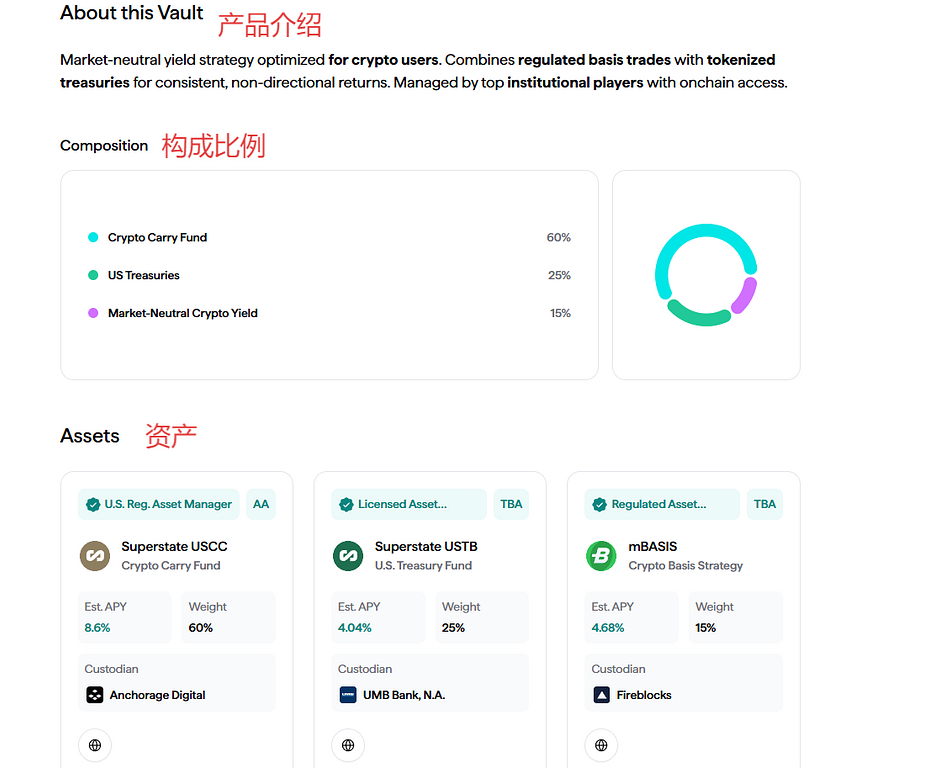Click the composition donut chart
This screenshot has height=768, width=925.
[706, 274]
